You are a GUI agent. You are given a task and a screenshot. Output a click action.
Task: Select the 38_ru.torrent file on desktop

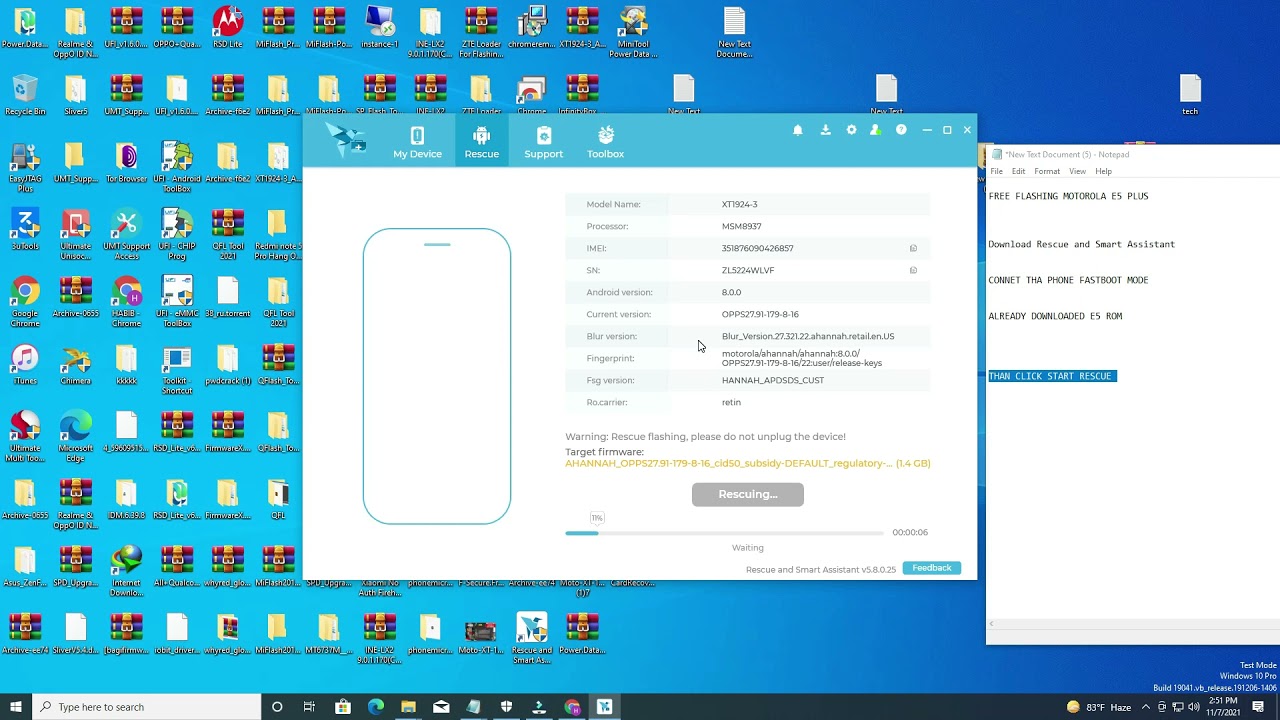(228, 297)
